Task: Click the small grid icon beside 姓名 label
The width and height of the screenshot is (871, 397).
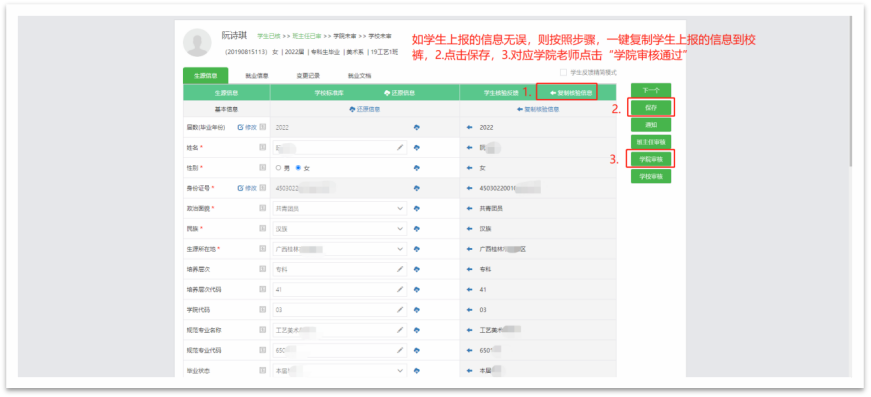Action: [x=263, y=148]
